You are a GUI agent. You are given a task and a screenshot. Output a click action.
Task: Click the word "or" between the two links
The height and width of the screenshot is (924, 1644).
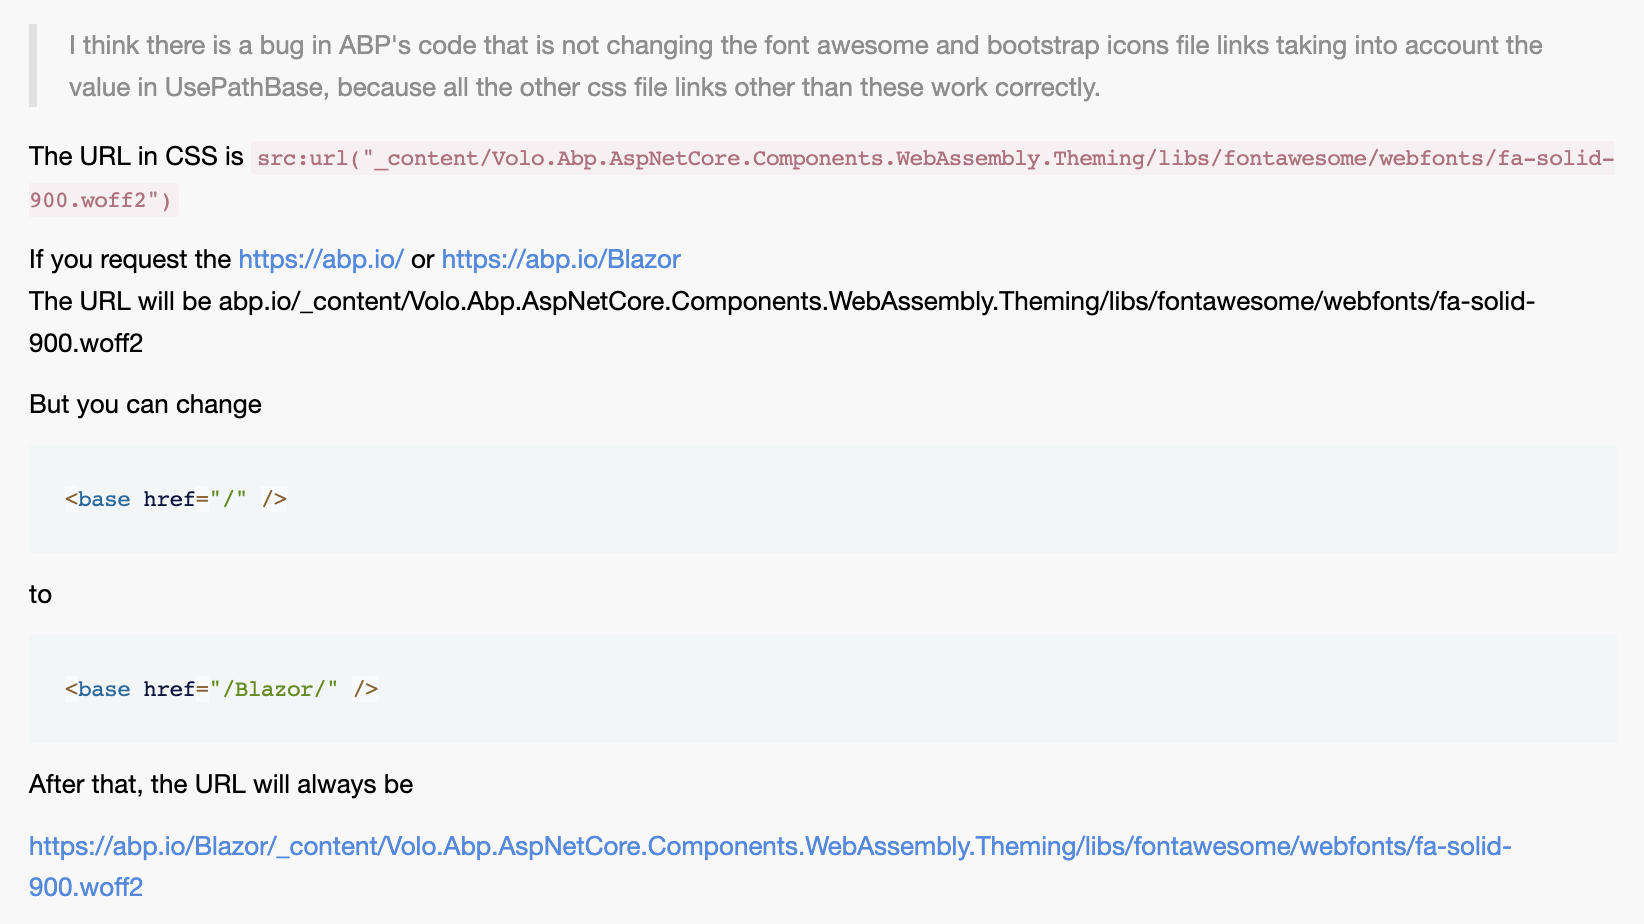(x=422, y=260)
